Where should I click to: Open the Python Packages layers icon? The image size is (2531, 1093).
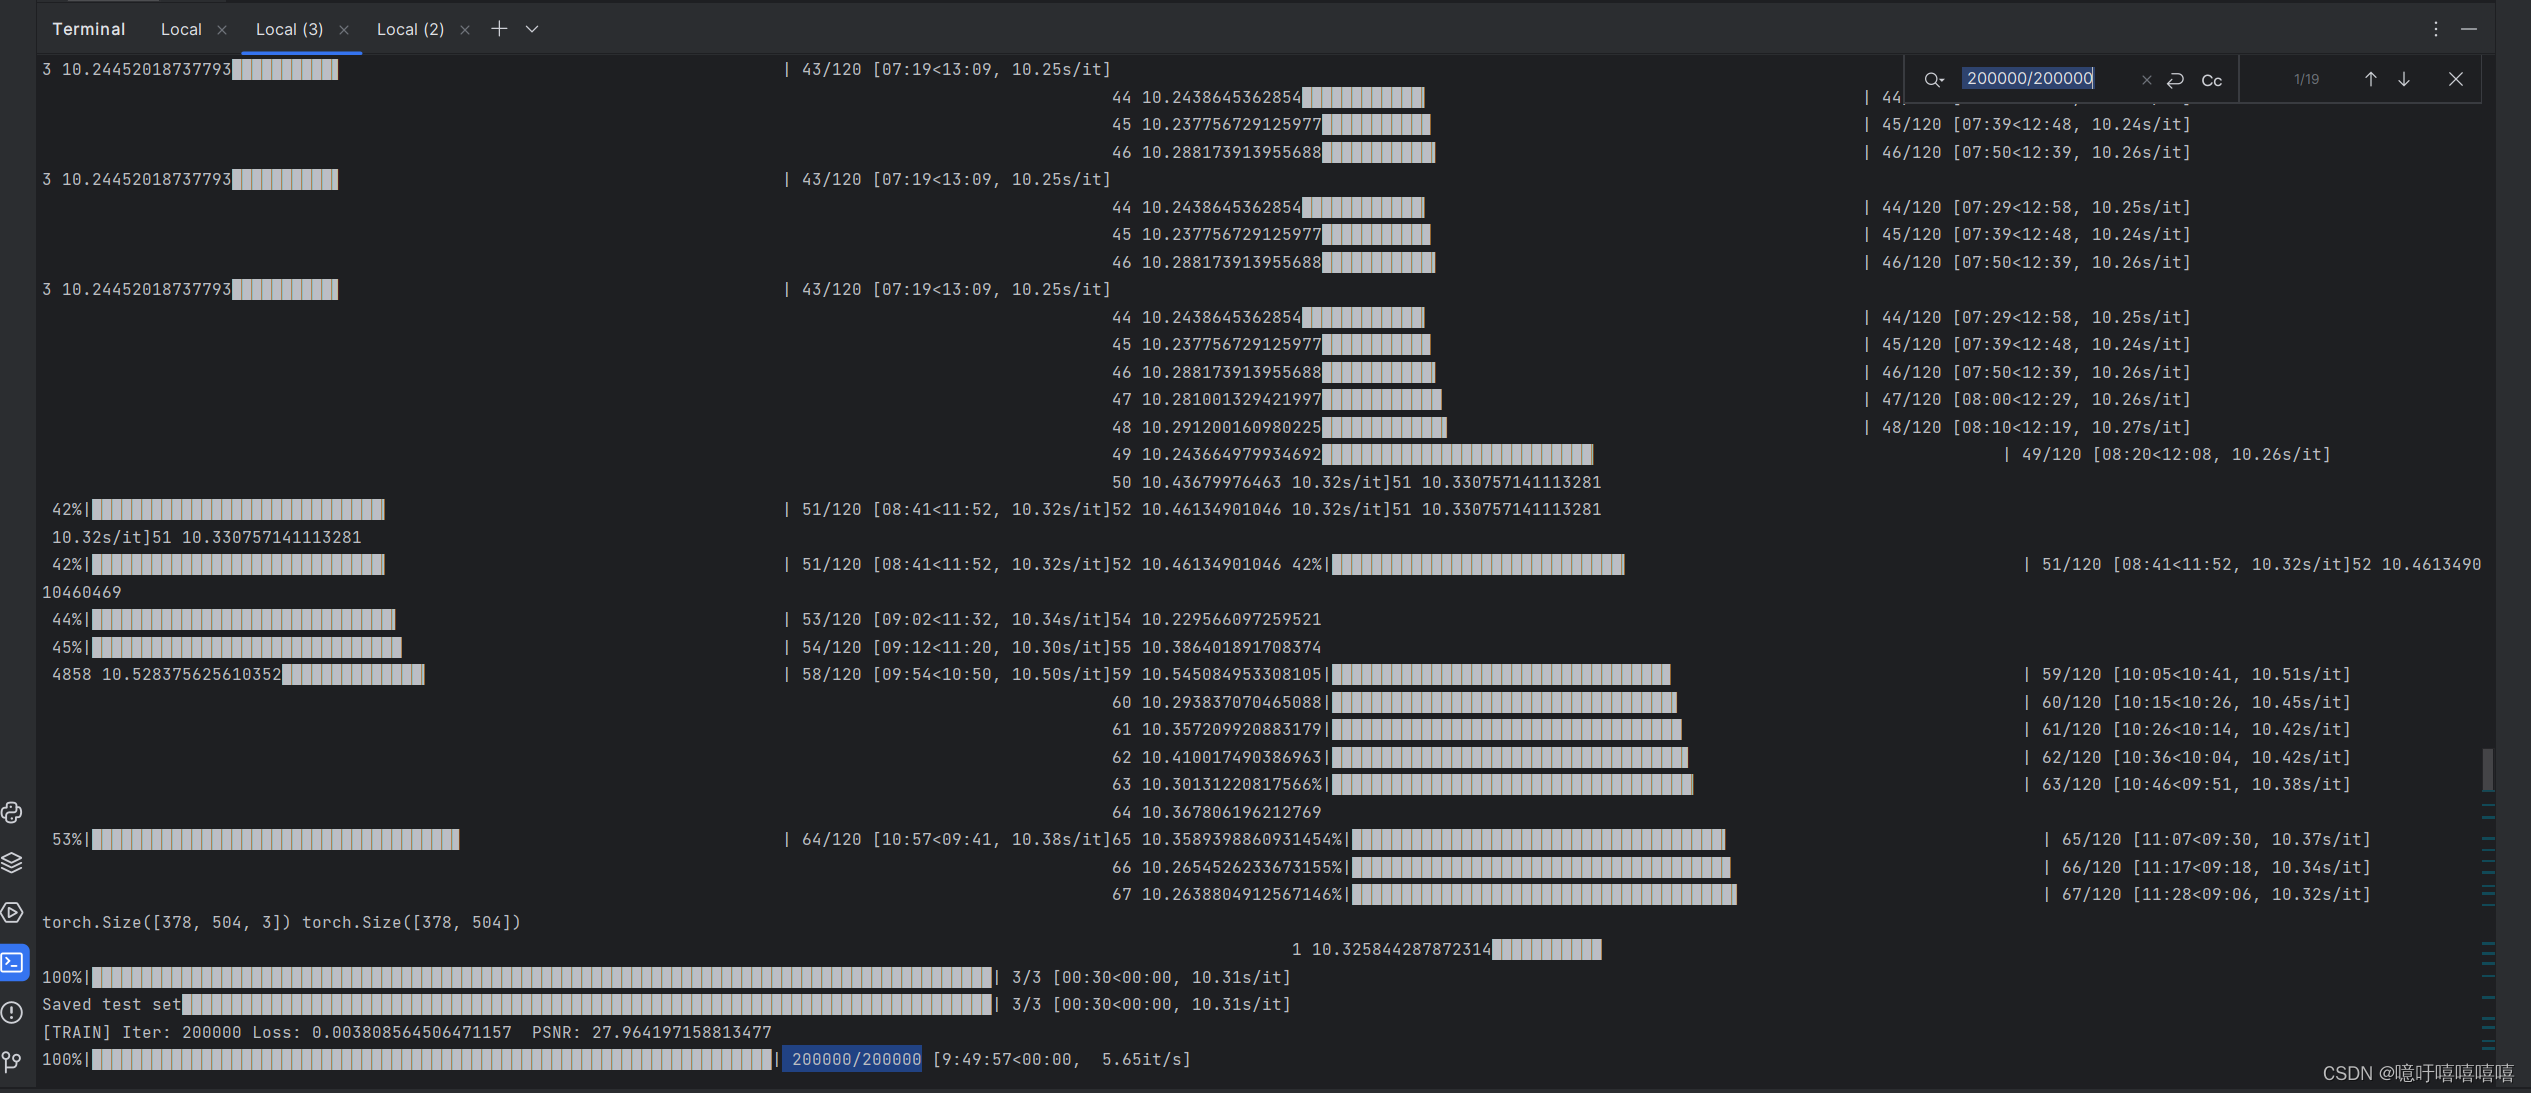pyautogui.click(x=12, y=862)
